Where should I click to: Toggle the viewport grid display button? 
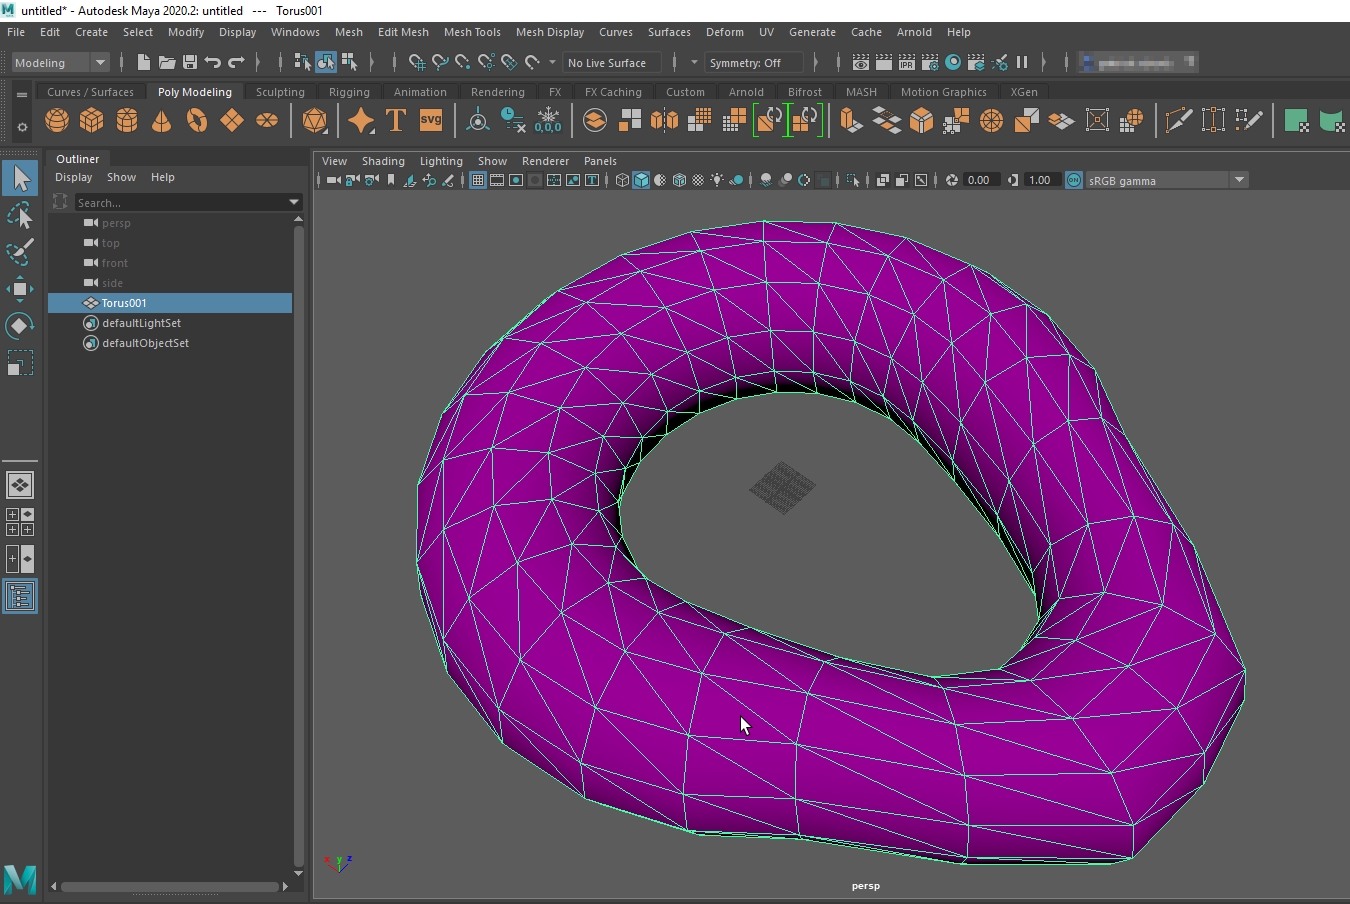478,180
